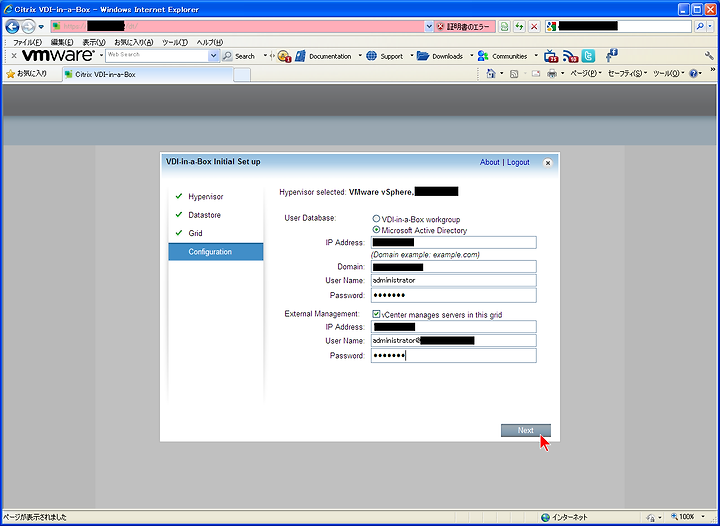Select the Hypervisor step in the sidebar

[206, 196]
